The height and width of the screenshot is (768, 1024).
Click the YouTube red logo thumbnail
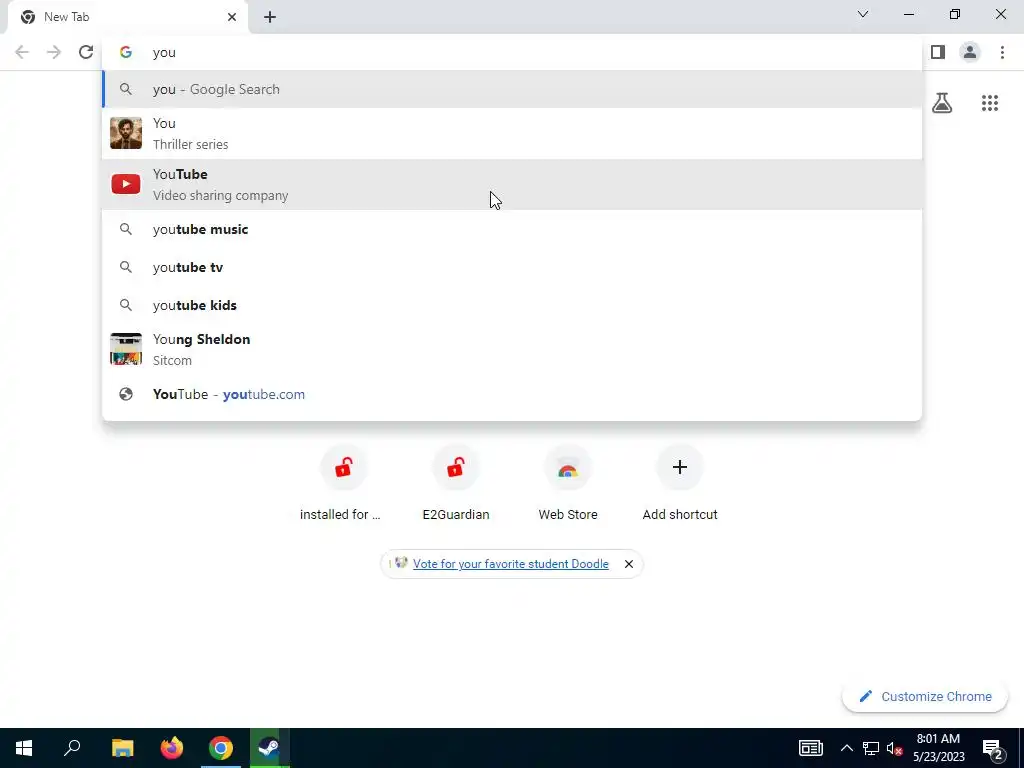[126, 184]
